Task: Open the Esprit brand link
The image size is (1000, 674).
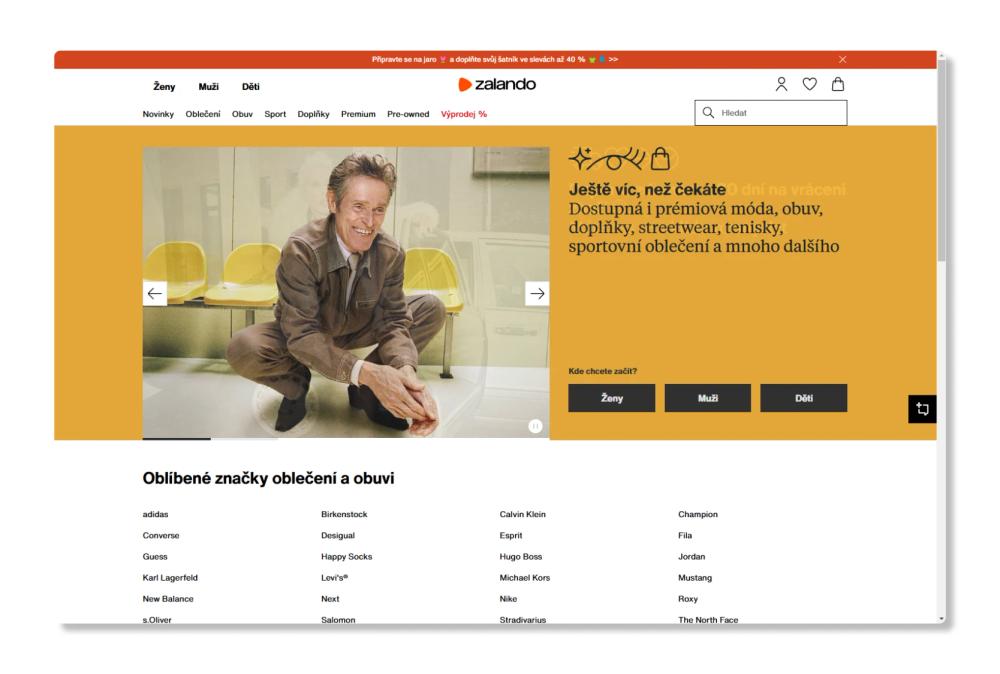Action: click(511, 536)
